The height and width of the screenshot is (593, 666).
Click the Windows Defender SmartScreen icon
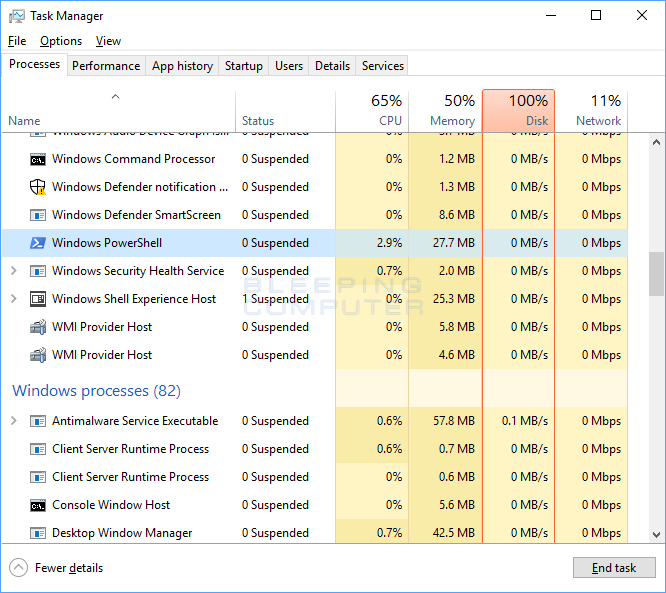tap(38, 215)
